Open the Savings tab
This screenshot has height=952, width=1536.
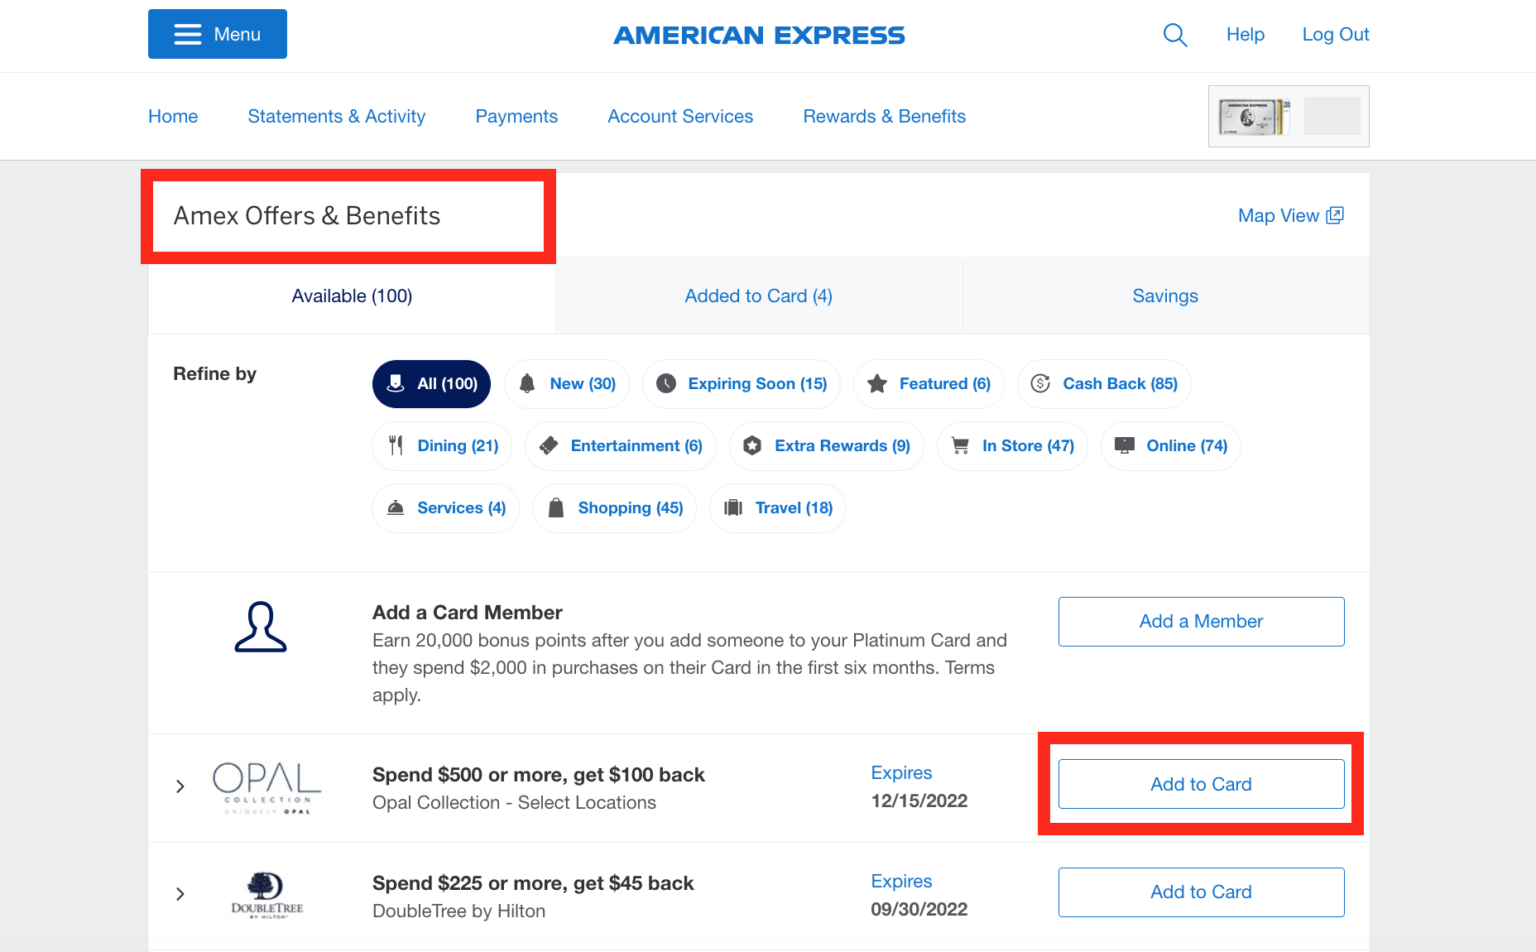tap(1164, 295)
